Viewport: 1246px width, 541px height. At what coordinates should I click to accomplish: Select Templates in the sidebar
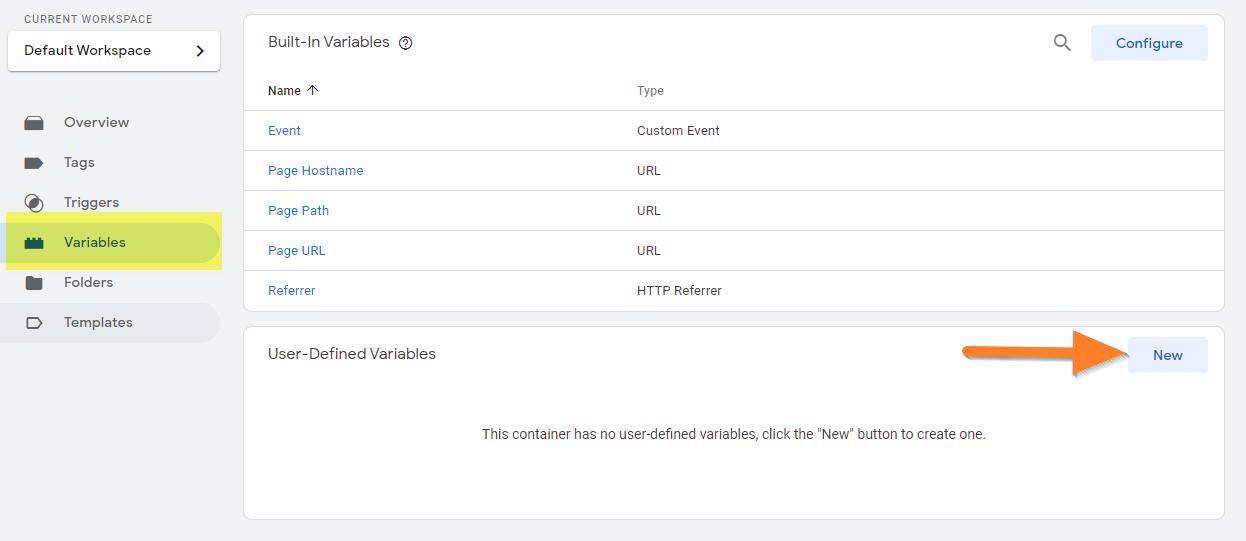click(98, 323)
